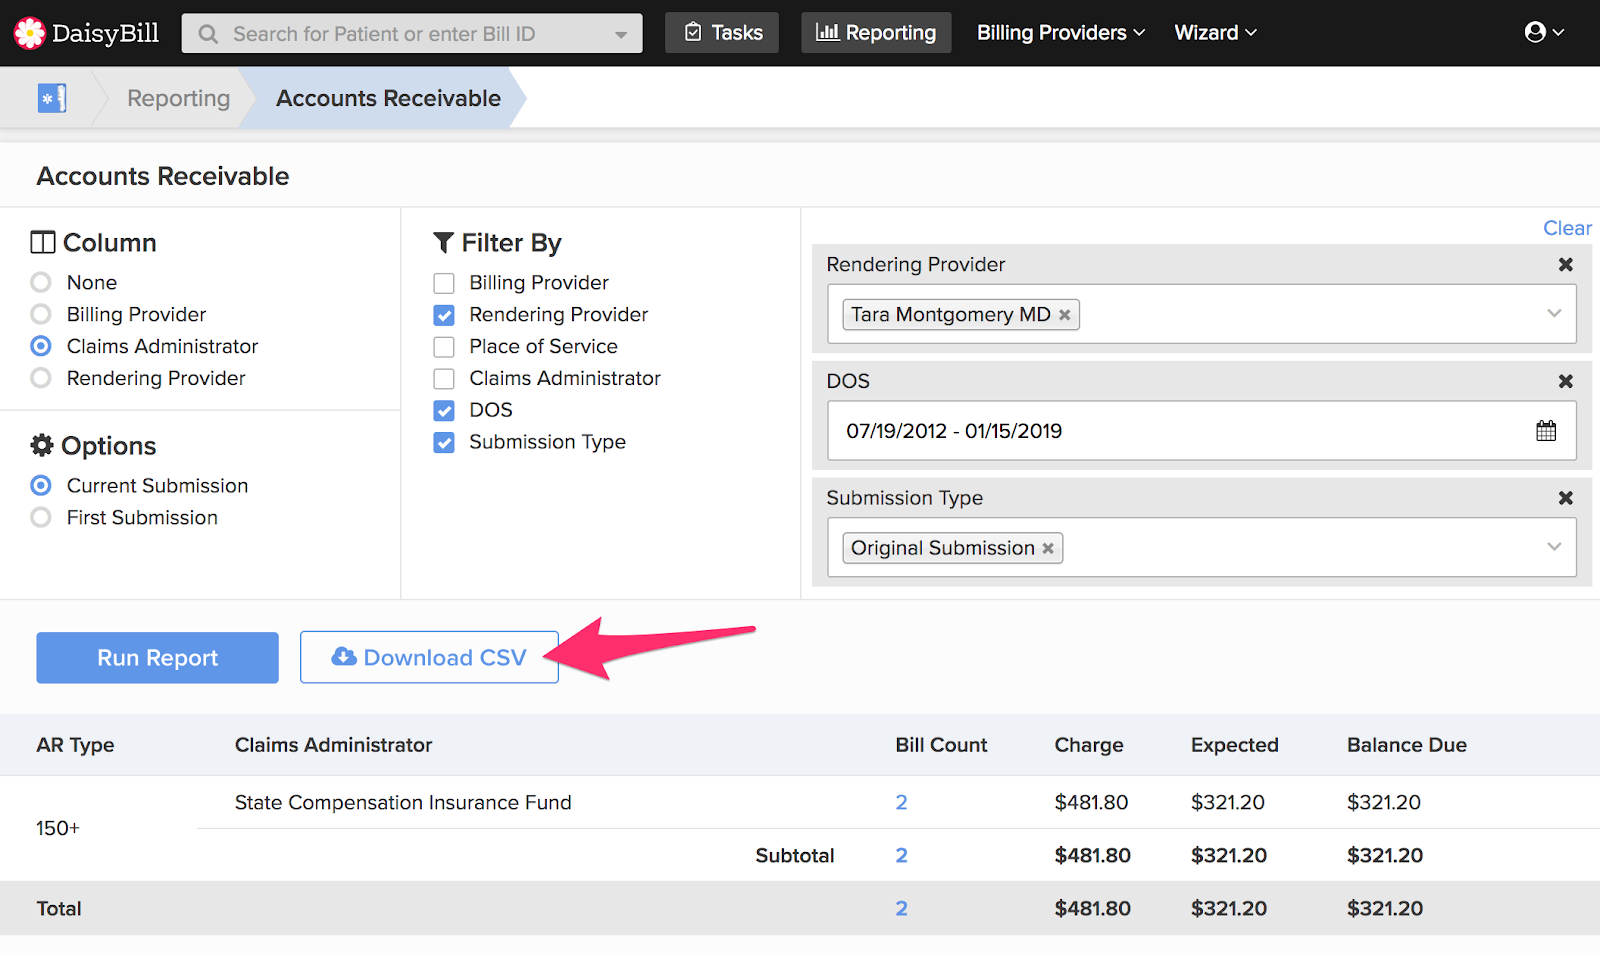The height and width of the screenshot is (955, 1600).
Task: Expand the Submission Type selection dropdown
Action: (x=1554, y=547)
